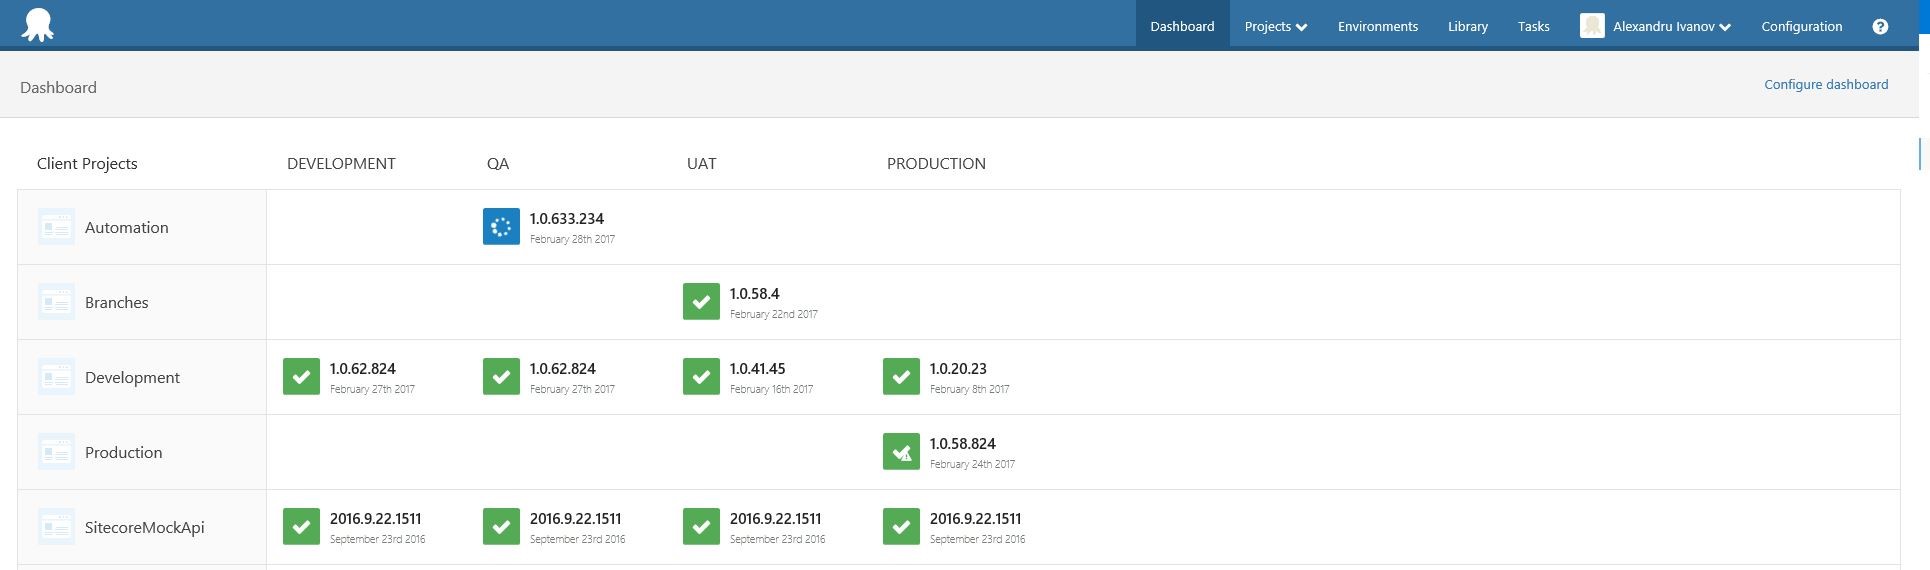1930x570 pixels.
Task: Click the Configure dashboard link
Action: coord(1825,85)
